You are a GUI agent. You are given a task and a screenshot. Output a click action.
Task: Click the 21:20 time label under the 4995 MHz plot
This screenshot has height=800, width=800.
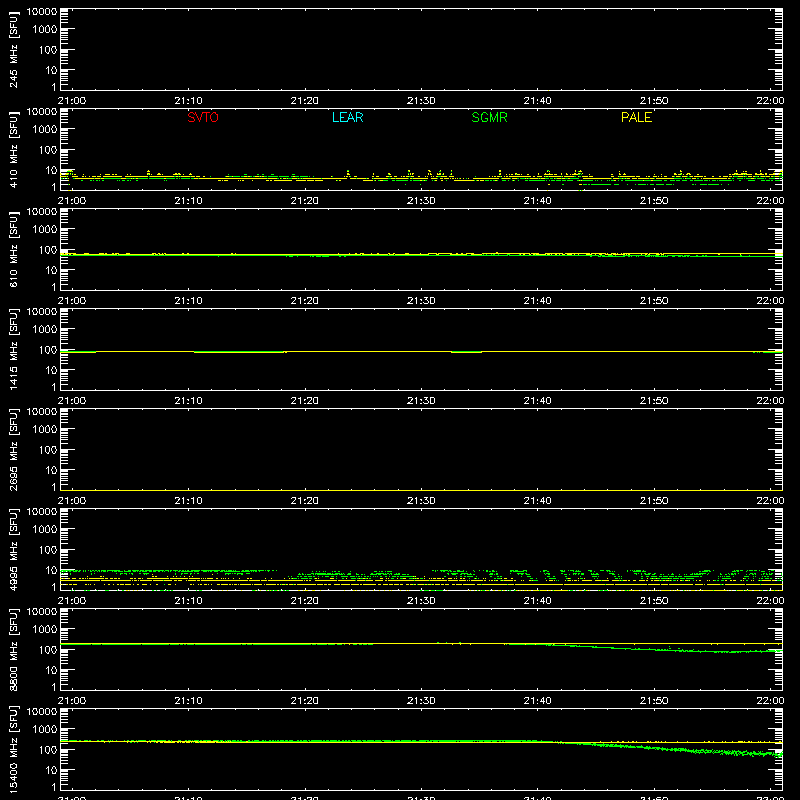[x=305, y=601]
